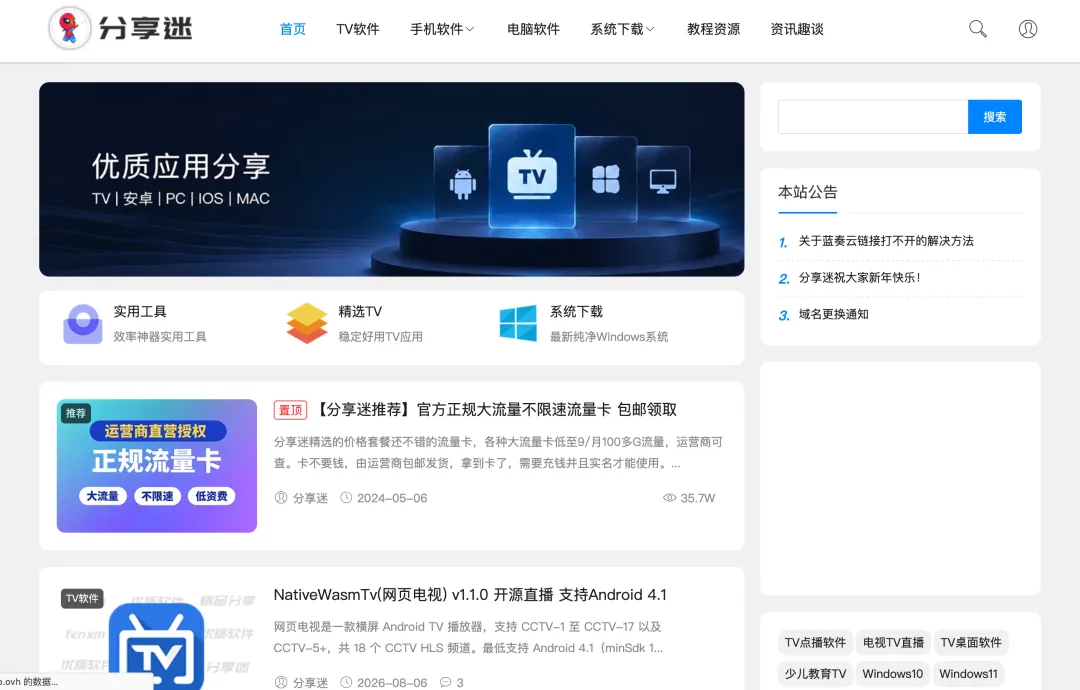Click the 实用工具 category title

click(140, 312)
